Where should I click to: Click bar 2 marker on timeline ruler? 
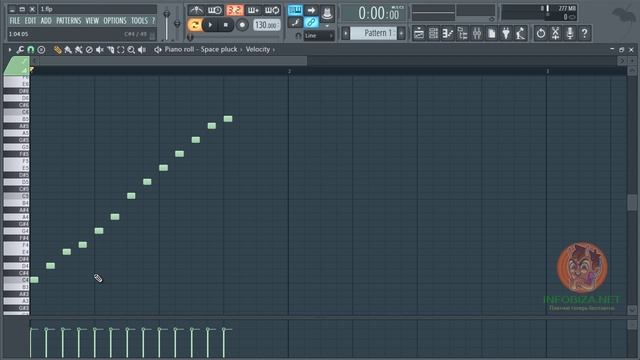point(289,71)
